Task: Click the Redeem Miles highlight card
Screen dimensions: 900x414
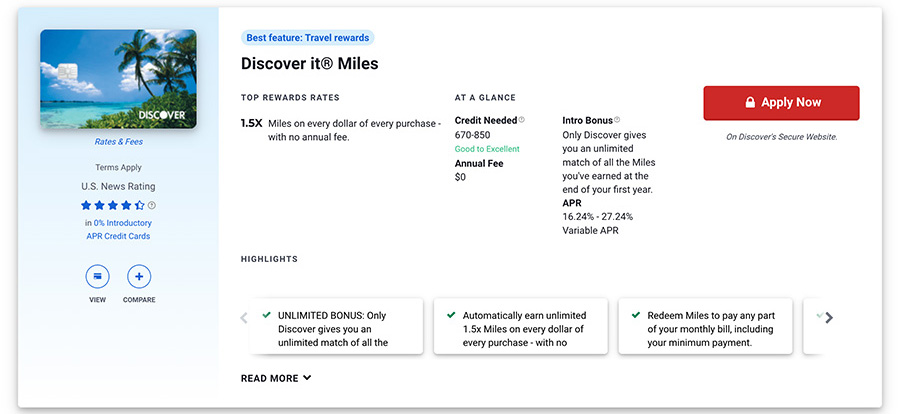Action: click(x=705, y=326)
